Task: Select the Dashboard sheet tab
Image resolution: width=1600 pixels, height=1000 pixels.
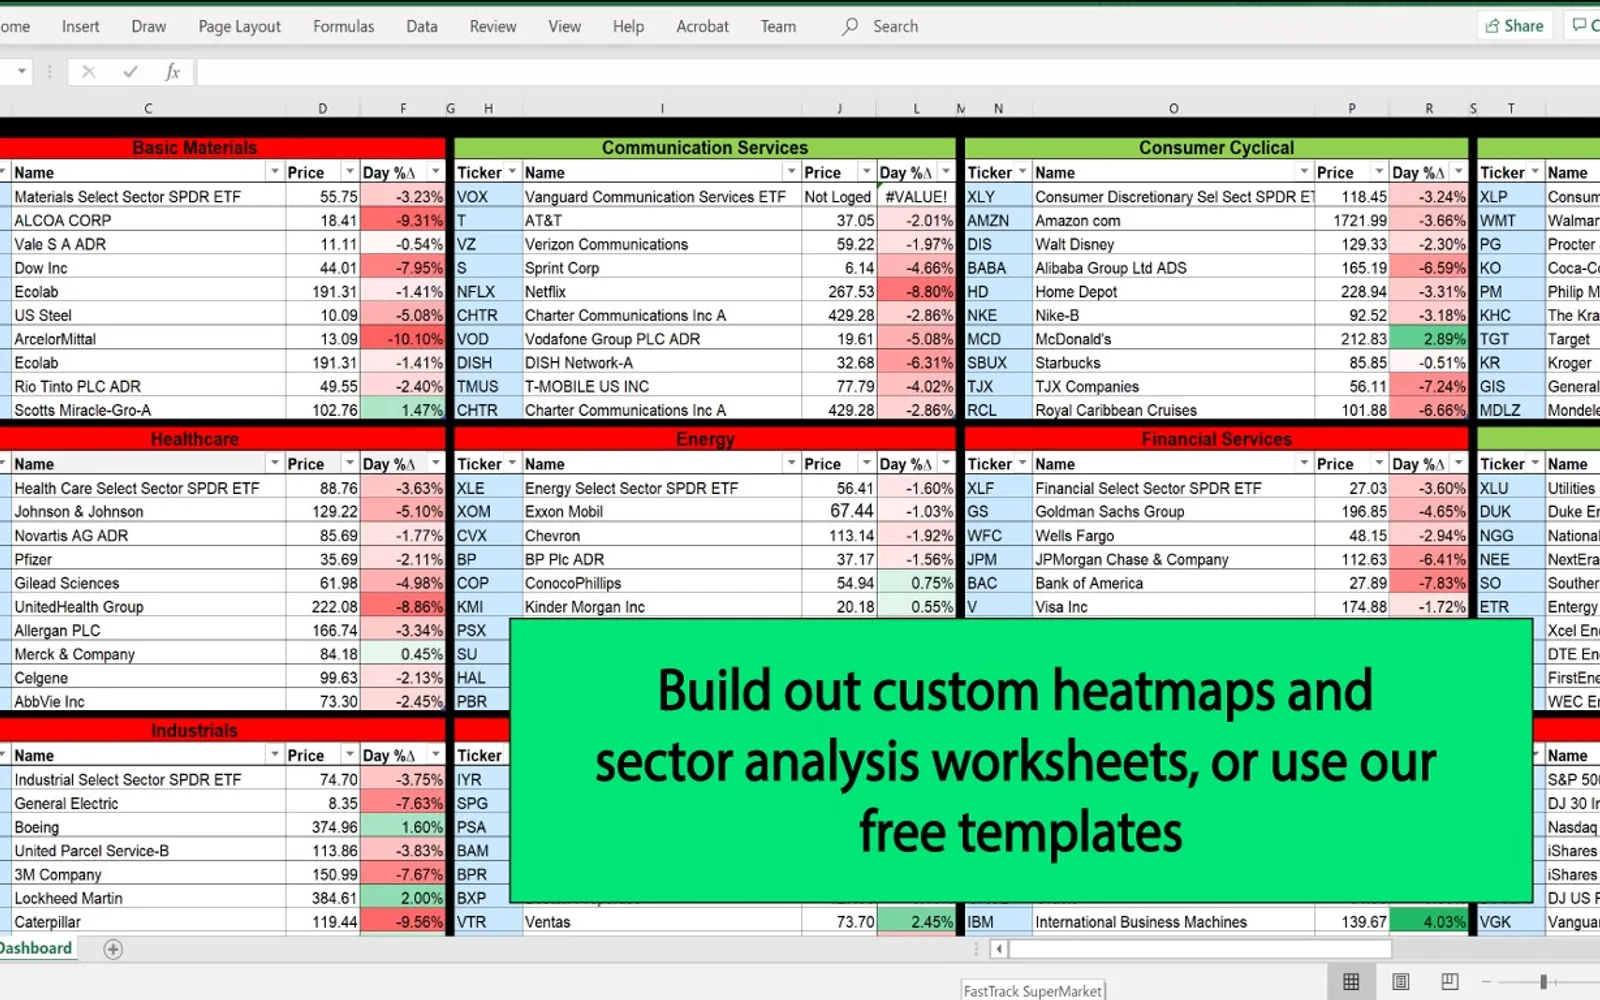Action: click(x=36, y=948)
